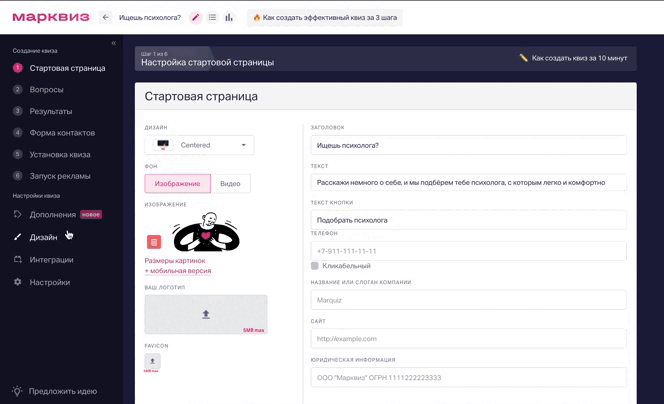This screenshot has height=404, width=664.
Task: Open Интеграции settings section
Action: [51, 260]
